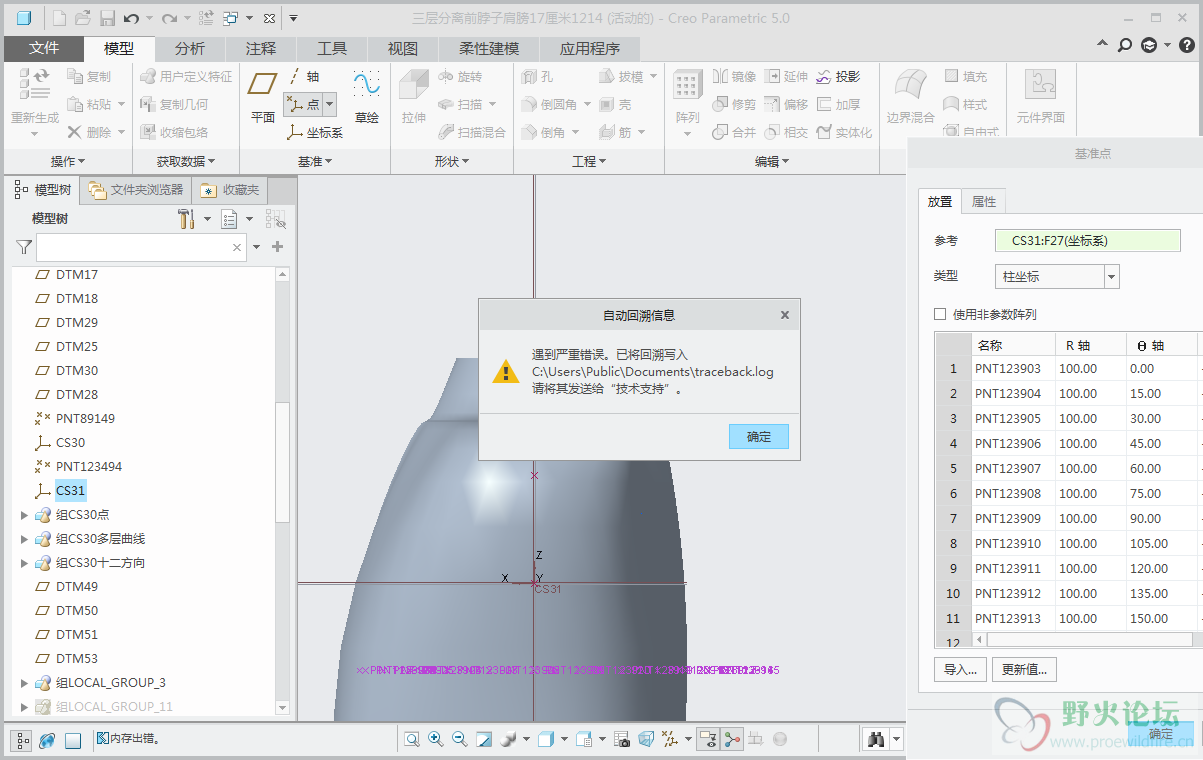Click the View Manager camera icon

point(622,739)
